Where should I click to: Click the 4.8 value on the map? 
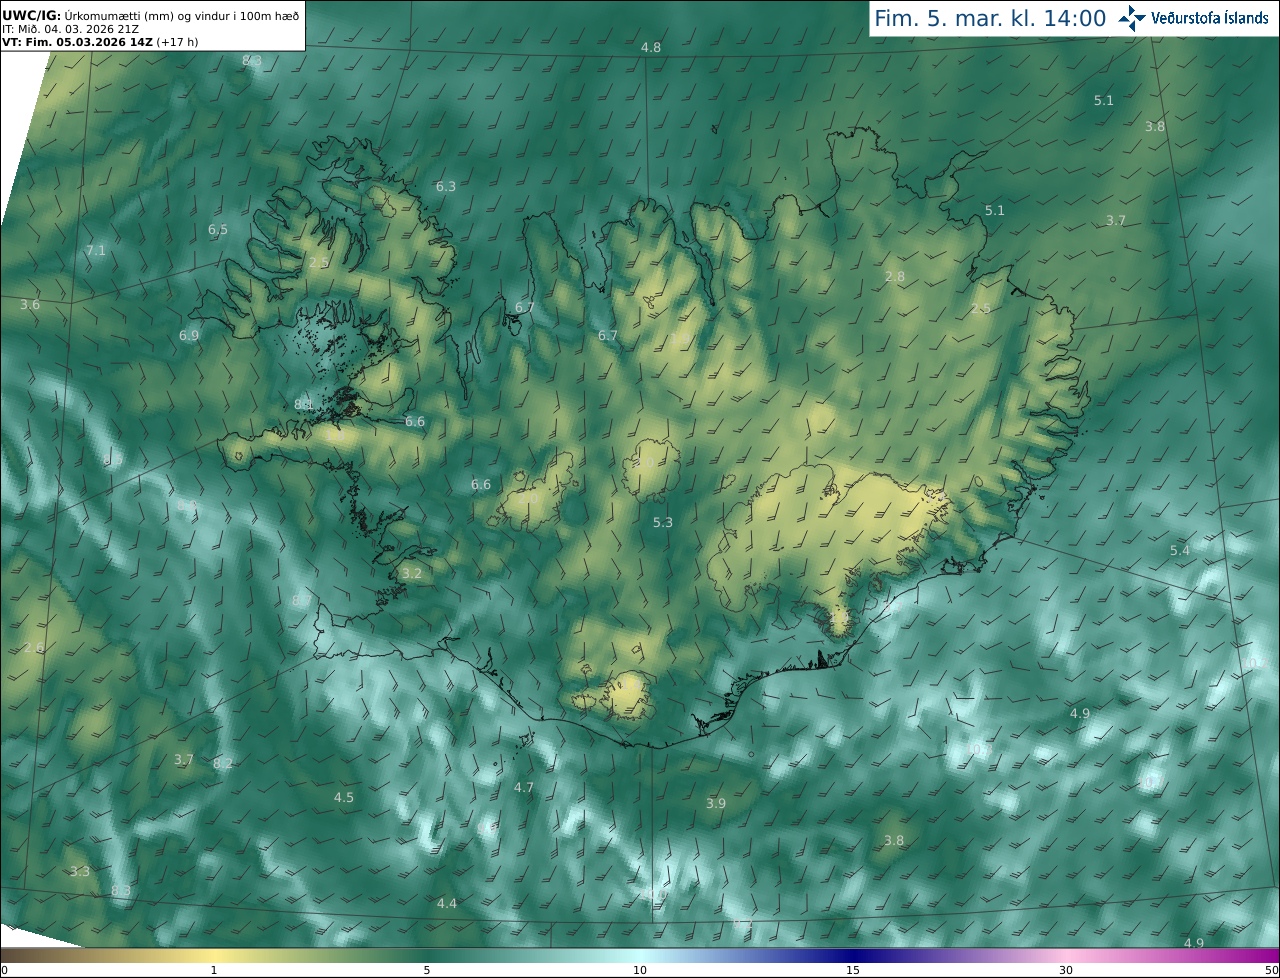pos(651,48)
